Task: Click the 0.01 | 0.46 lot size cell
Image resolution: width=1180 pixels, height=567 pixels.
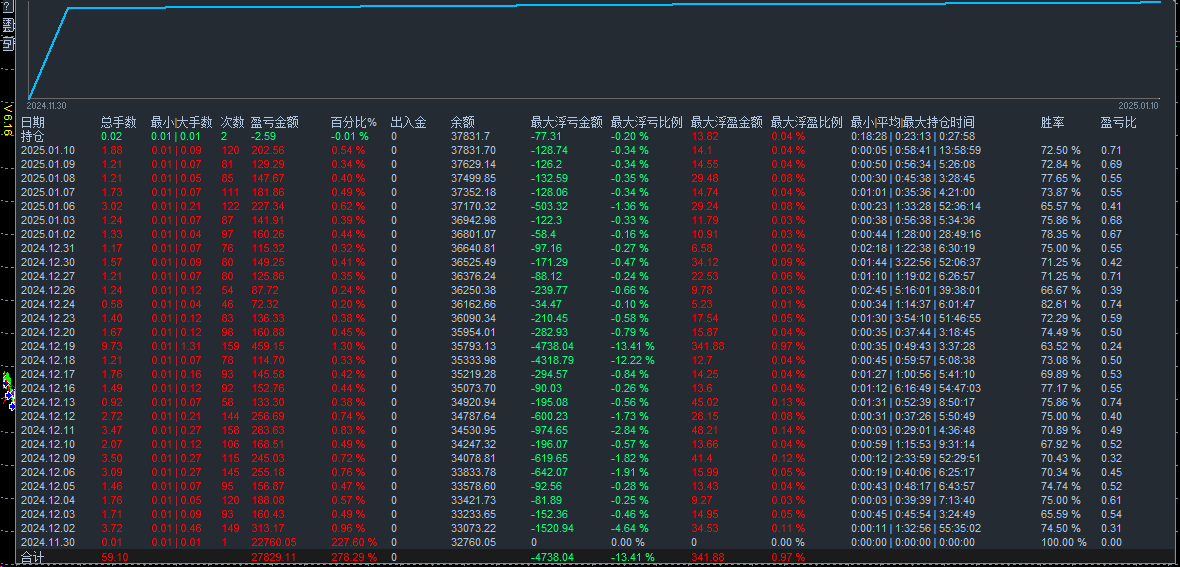Action: point(176,528)
